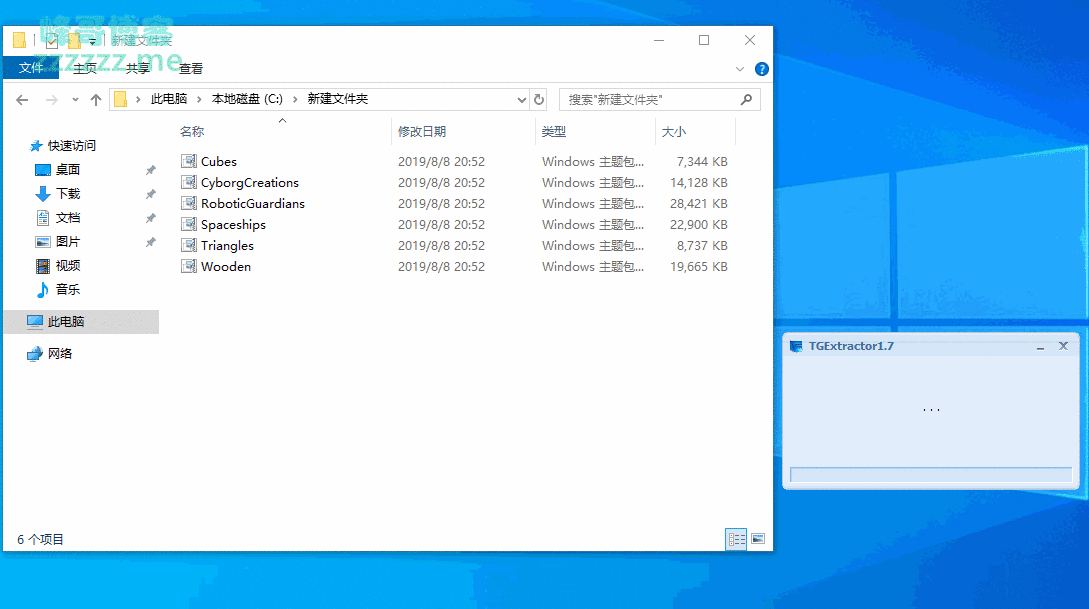
Task: Open the 文件 menu
Action: coord(31,68)
